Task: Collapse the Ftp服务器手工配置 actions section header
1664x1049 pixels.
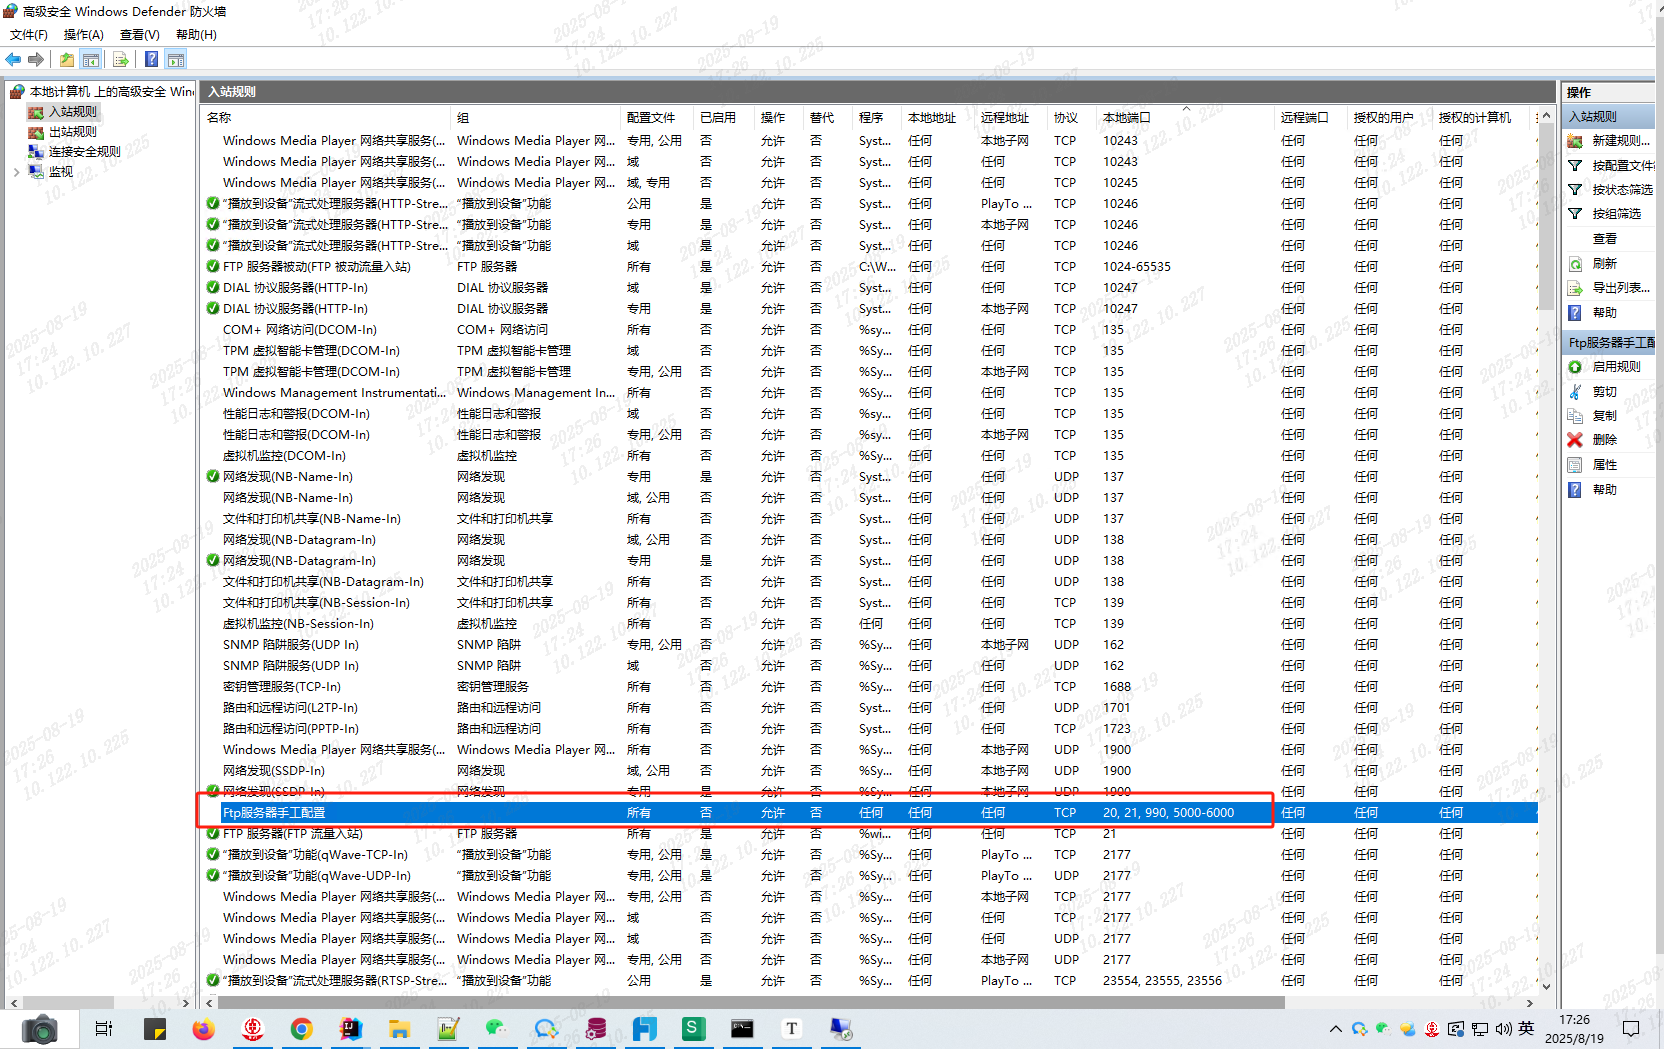Action: (1608, 342)
